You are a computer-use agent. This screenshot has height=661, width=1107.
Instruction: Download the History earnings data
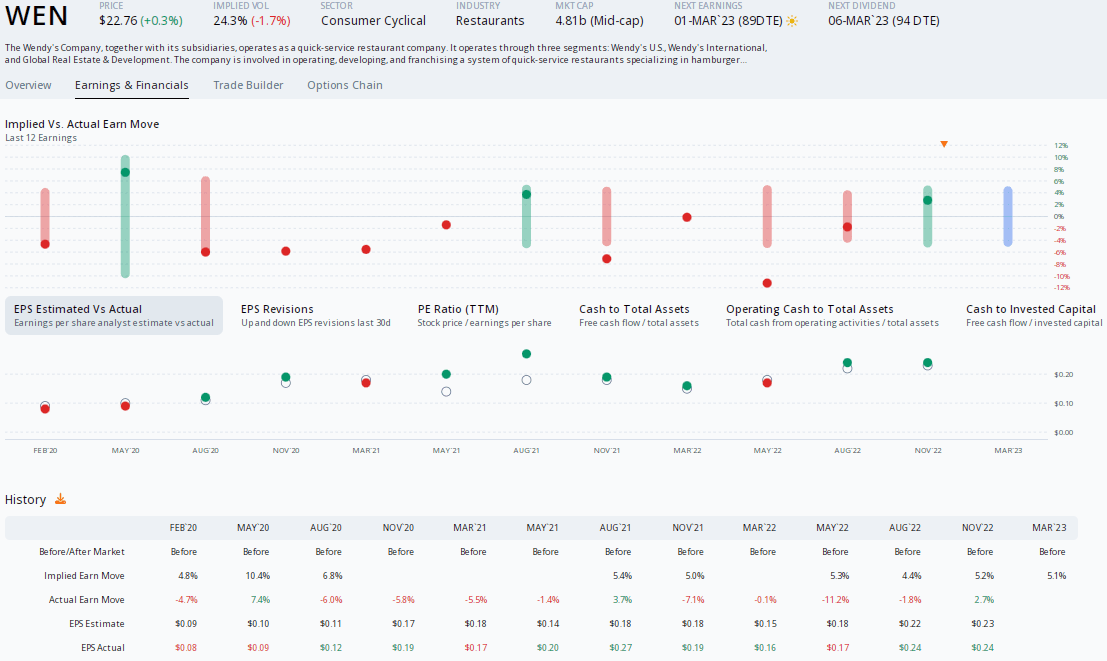click(60, 499)
